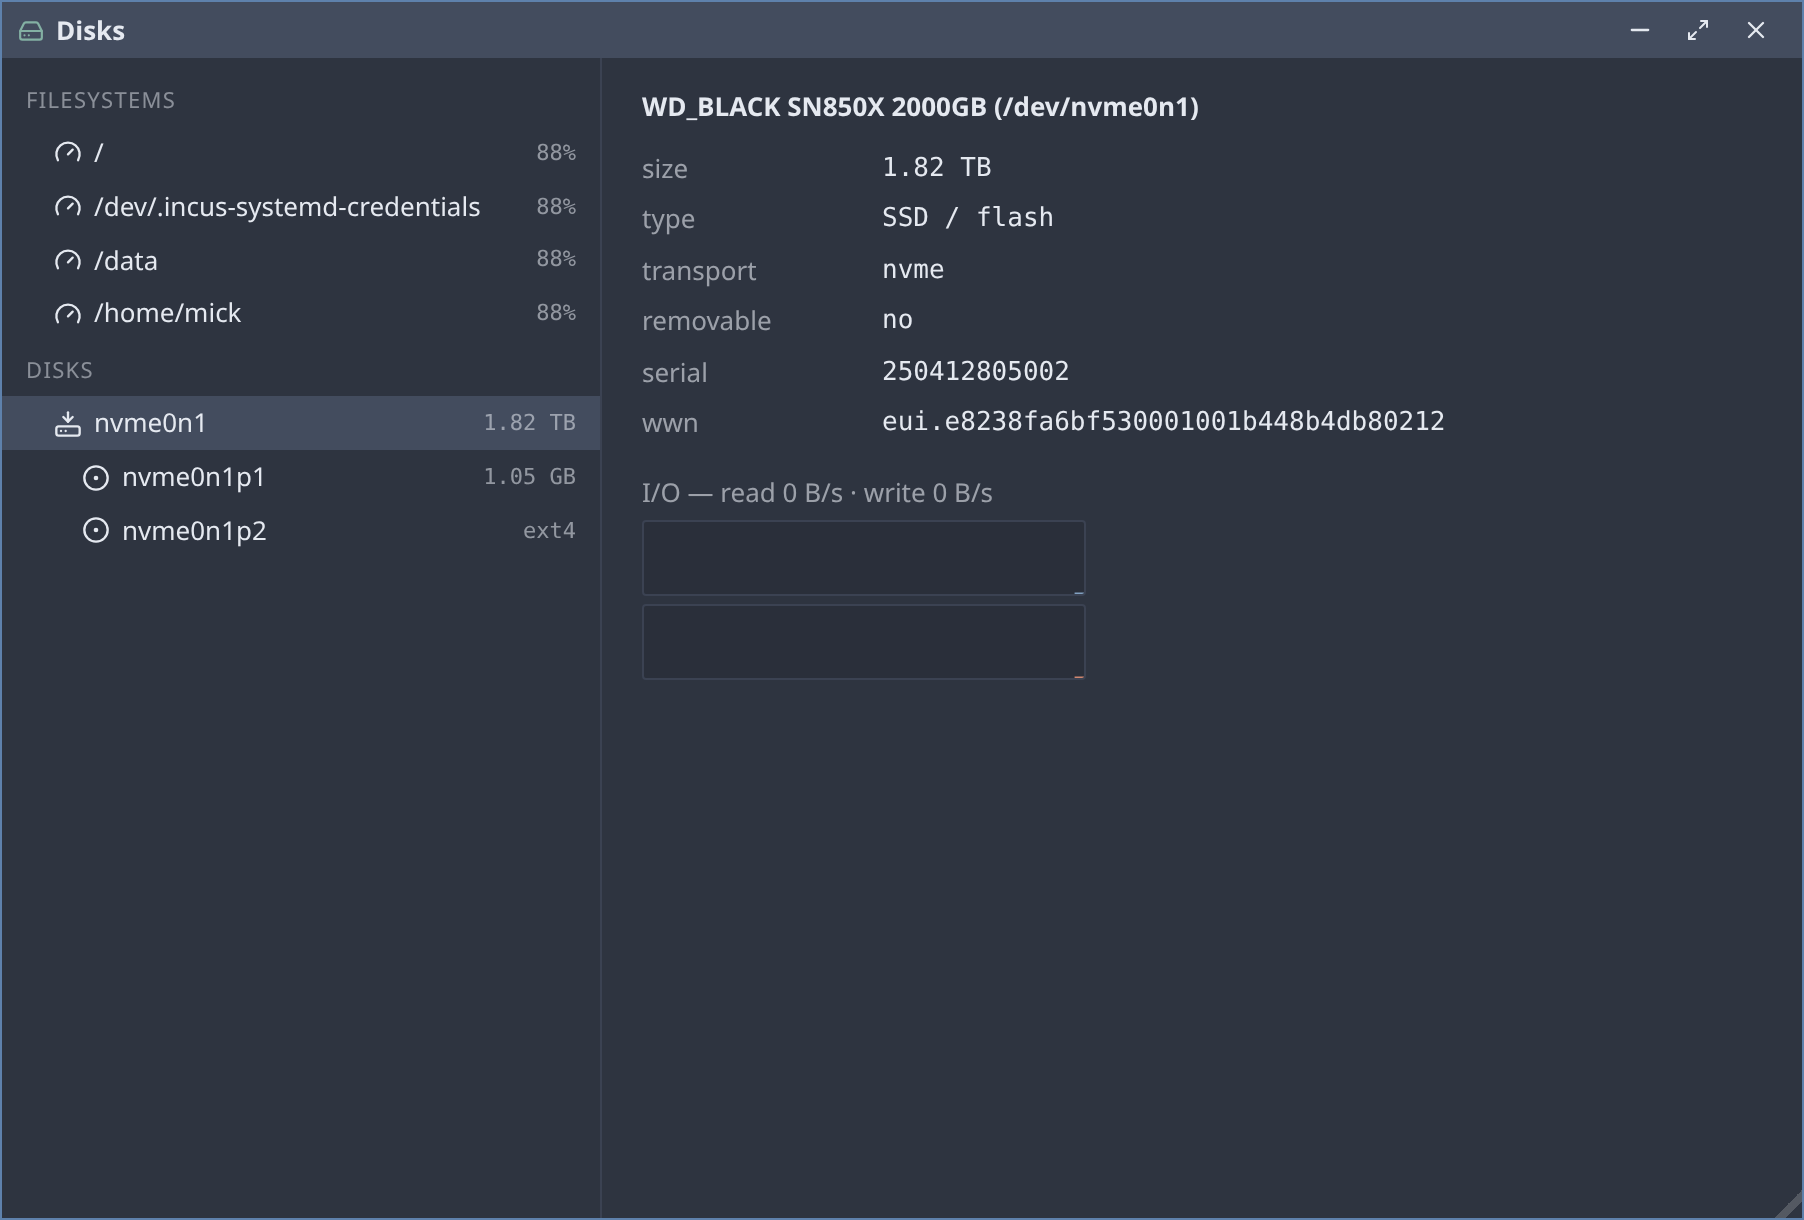Close the Disks window
Image resolution: width=1804 pixels, height=1220 pixels.
click(x=1756, y=31)
